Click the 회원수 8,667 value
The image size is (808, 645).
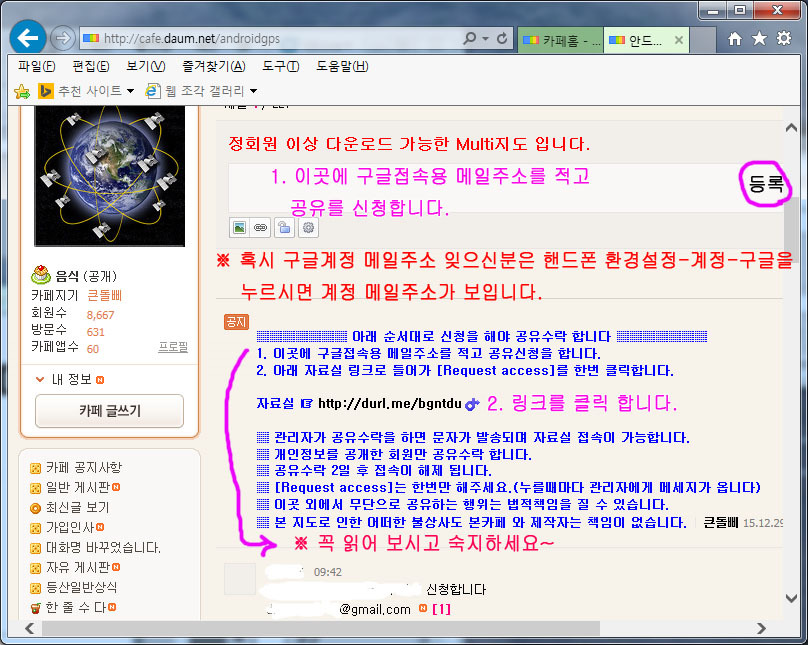(100, 315)
